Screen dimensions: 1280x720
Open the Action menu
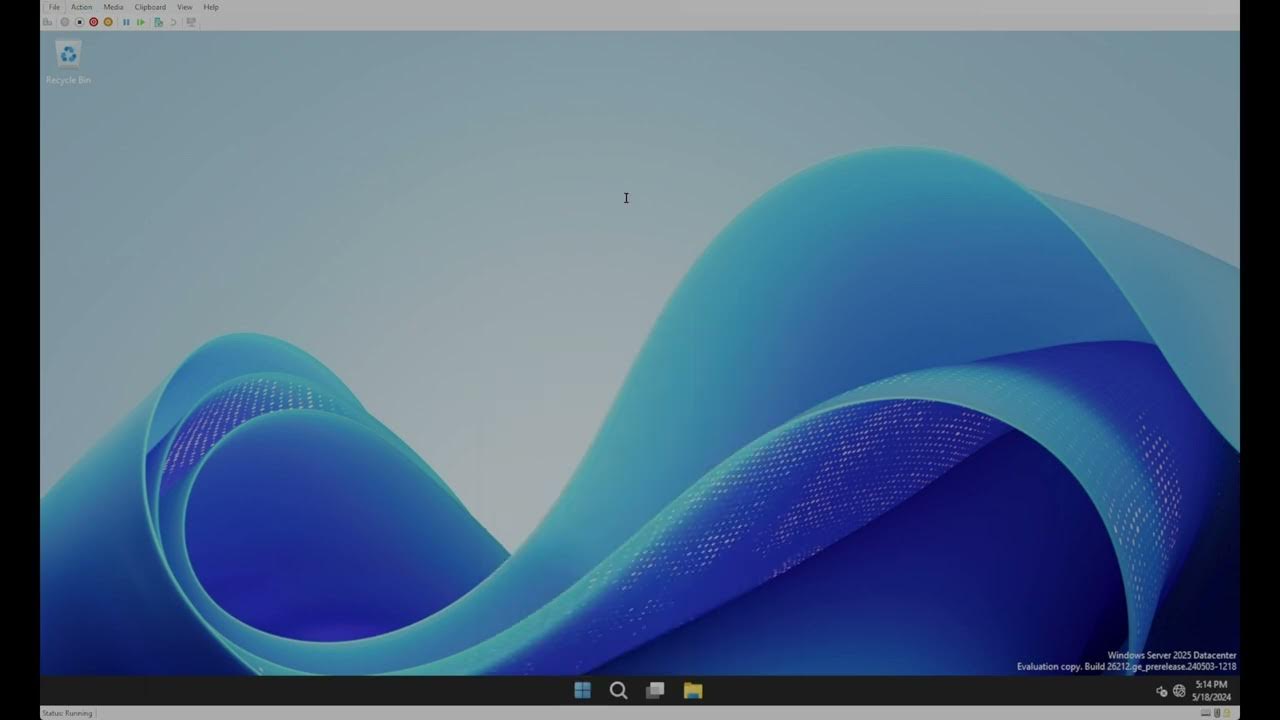81,7
